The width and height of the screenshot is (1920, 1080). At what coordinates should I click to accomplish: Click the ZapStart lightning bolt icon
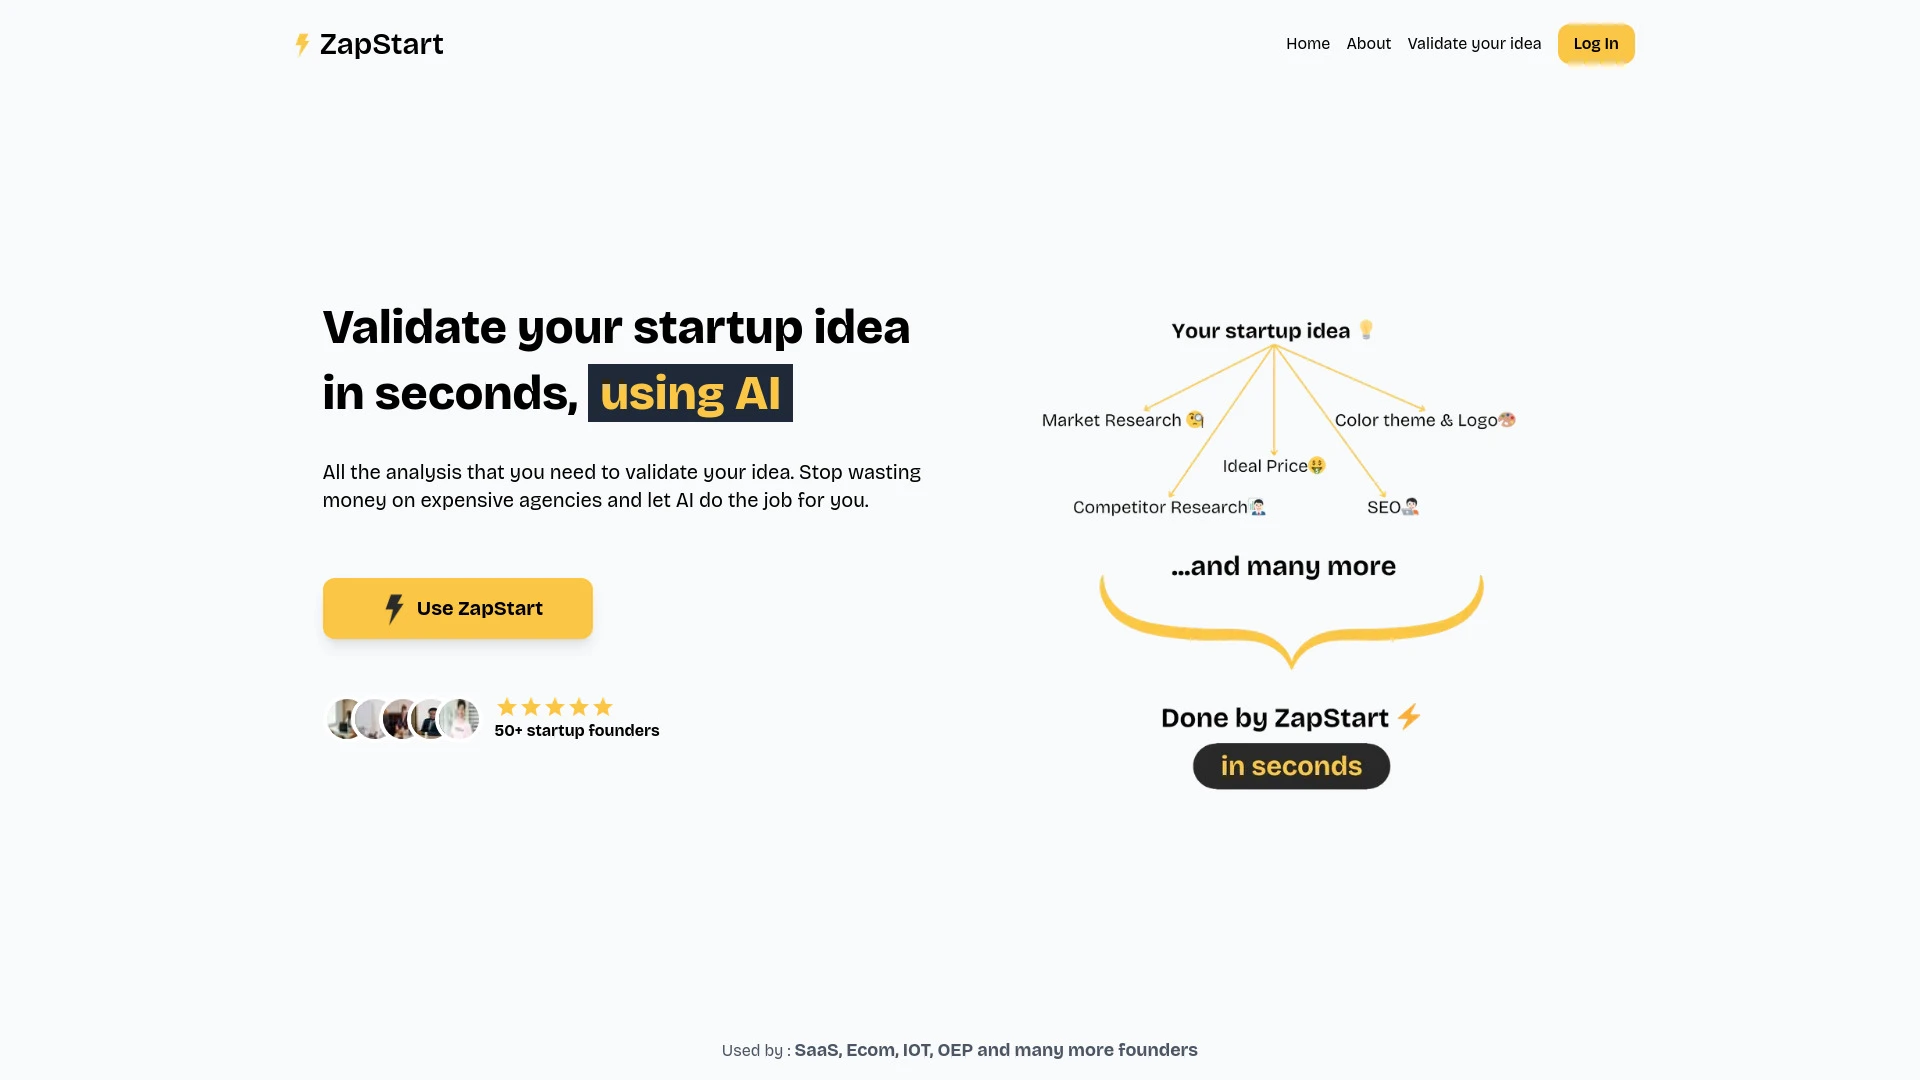point(299,44)
